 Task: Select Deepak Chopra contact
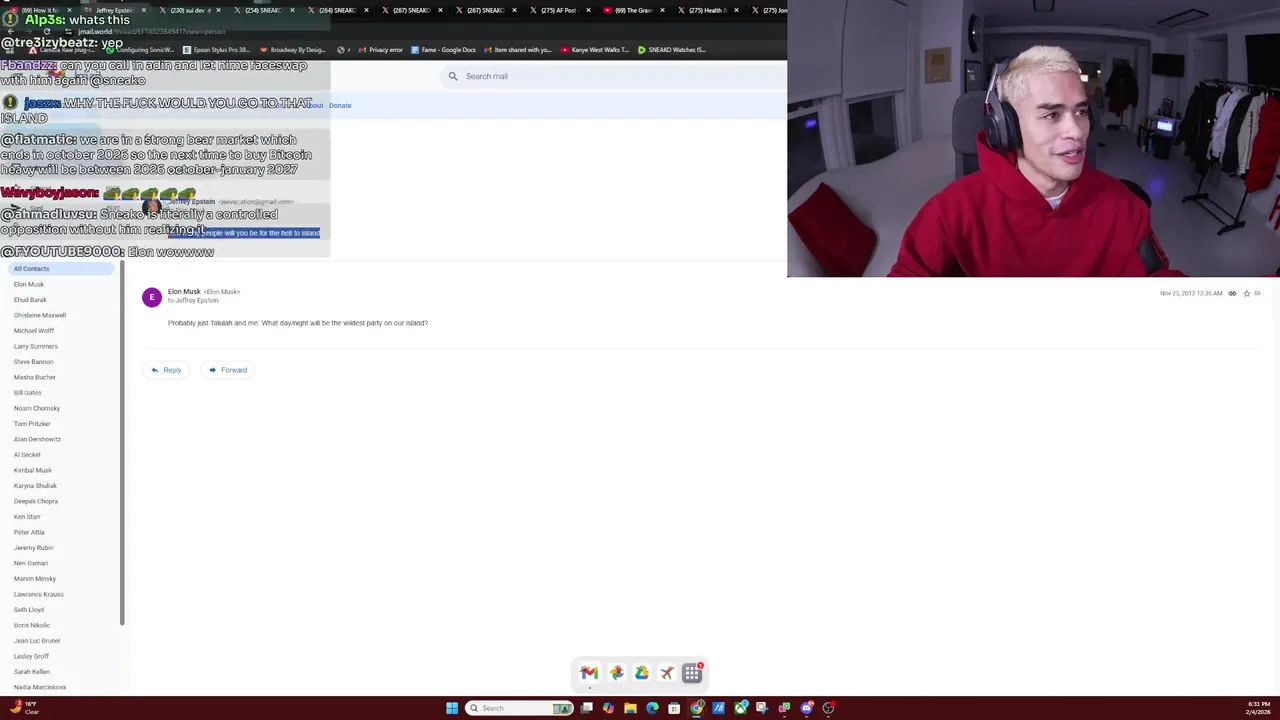(x=36, y=501)
